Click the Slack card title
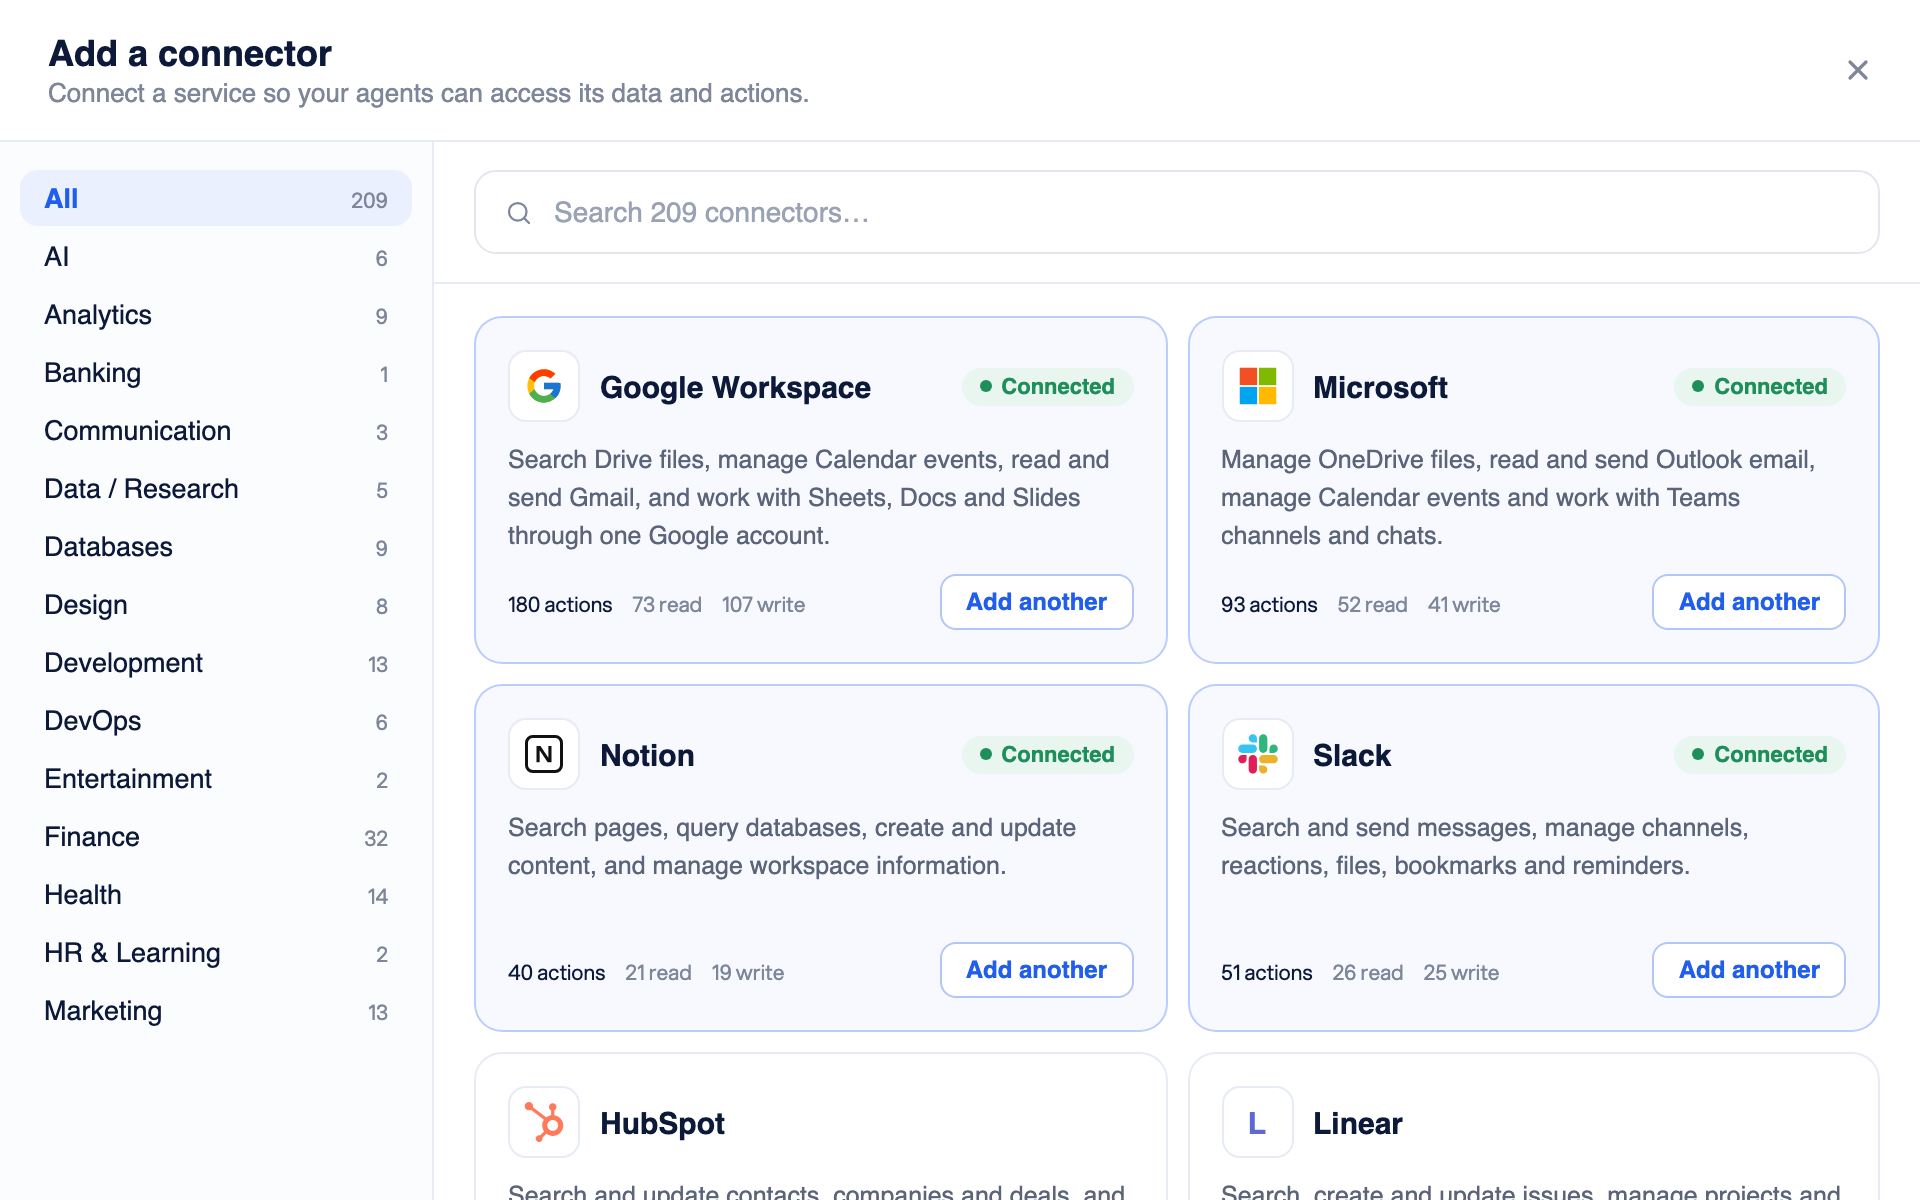The height and width of the screenshot is (1200, 1920). [x=1352, y=756]
